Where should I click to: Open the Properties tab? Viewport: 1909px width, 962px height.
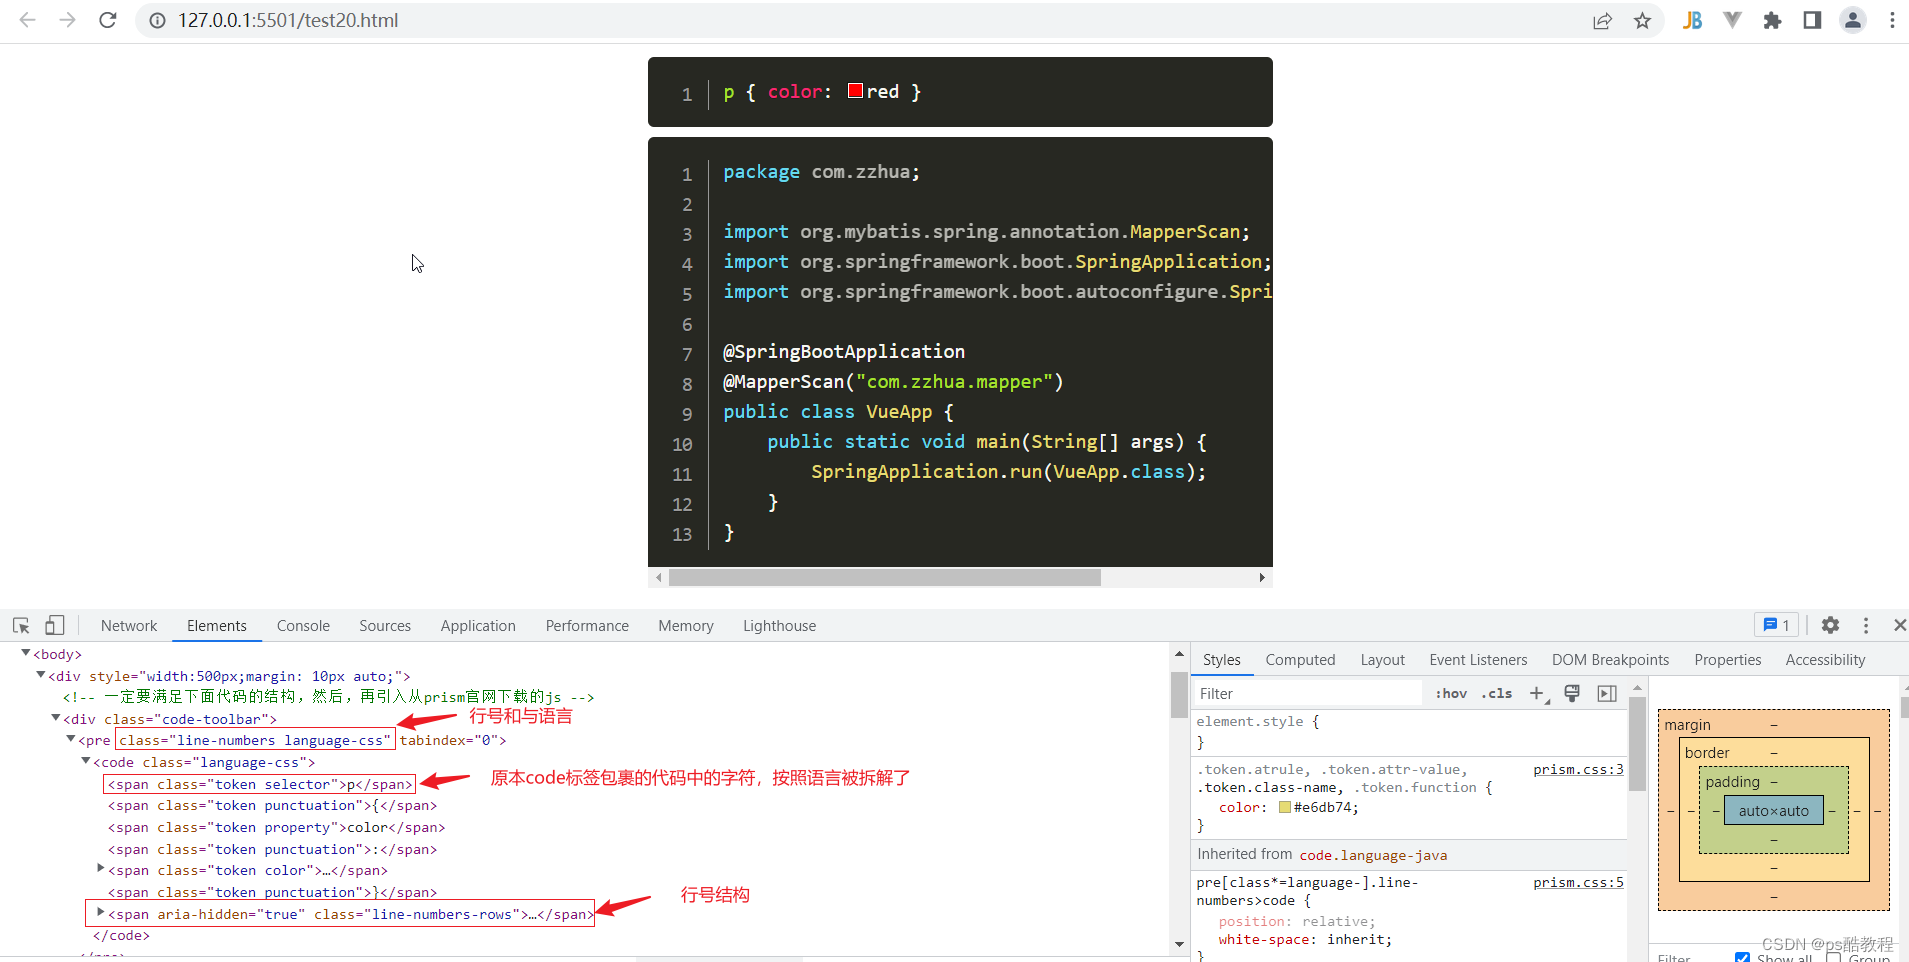pyautogui.click(x=1727, y=659)
